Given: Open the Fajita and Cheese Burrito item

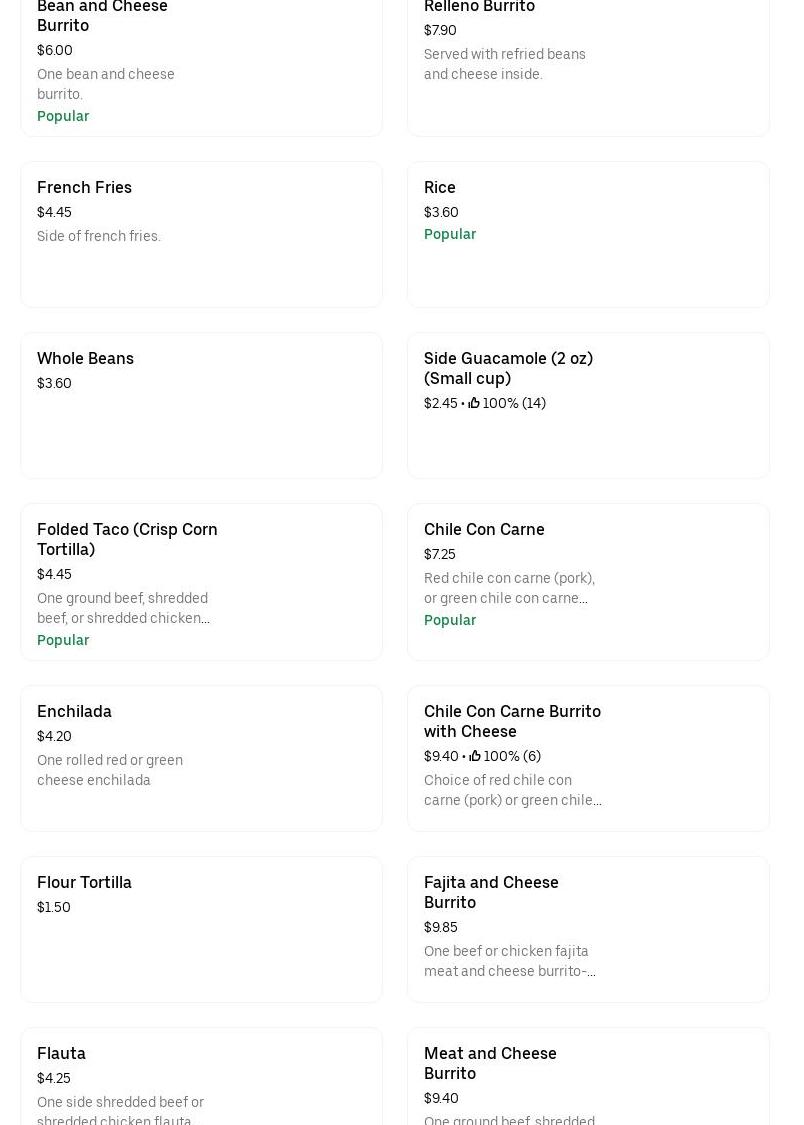Looking at the screenshot, I should tap(491, 892).
